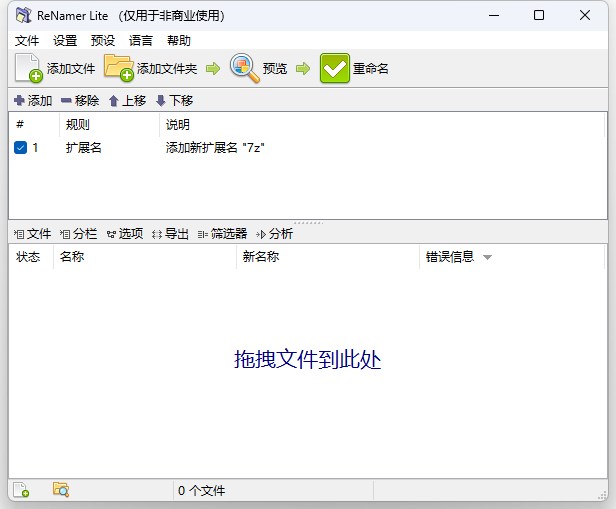Screen dimensions: 616x509
Task: Move rule up with 上移
Action: (x=127, y=101)
